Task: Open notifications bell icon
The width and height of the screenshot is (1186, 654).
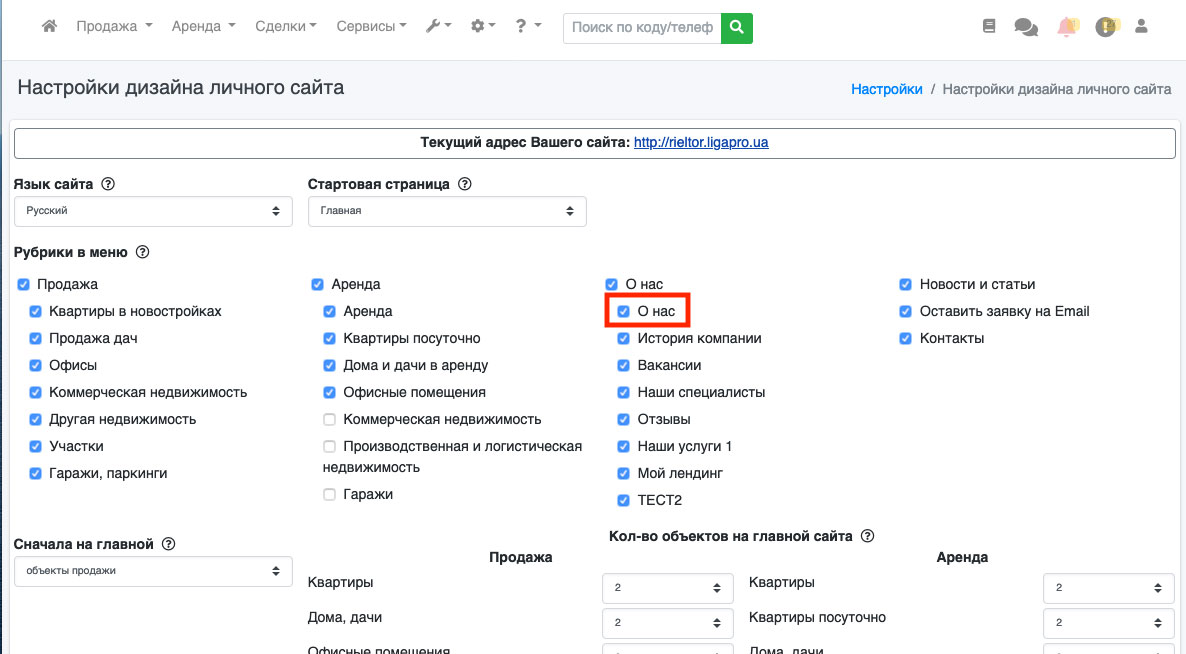Action: 1066,27
